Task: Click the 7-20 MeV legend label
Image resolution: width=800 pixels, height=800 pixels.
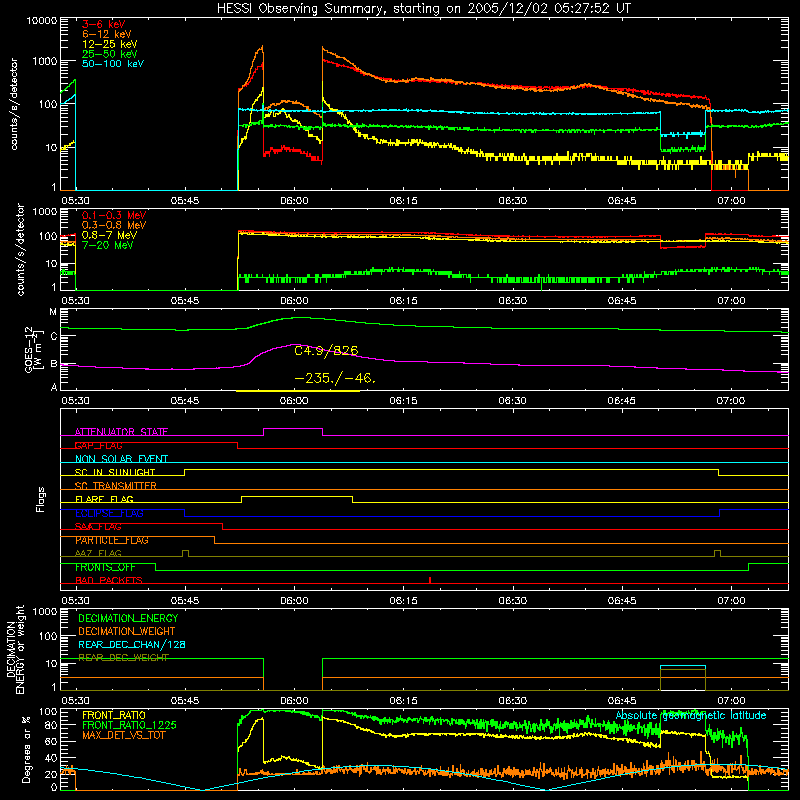Action: 108,245
